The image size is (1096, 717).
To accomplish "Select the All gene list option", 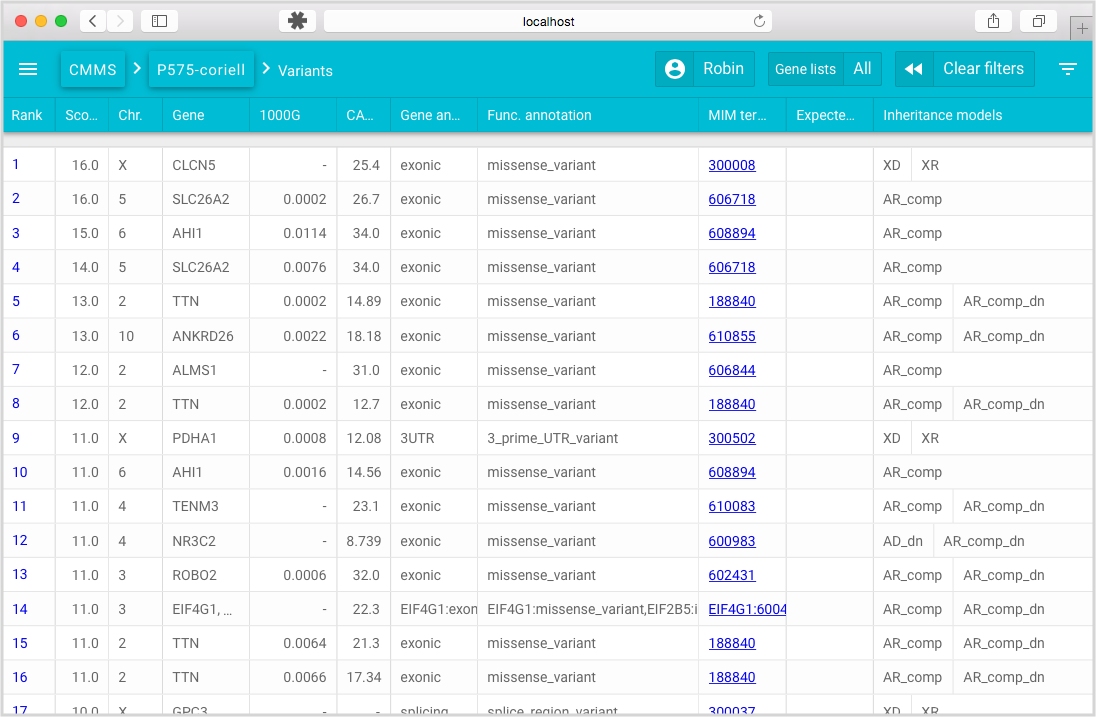I will pos(863,69).
